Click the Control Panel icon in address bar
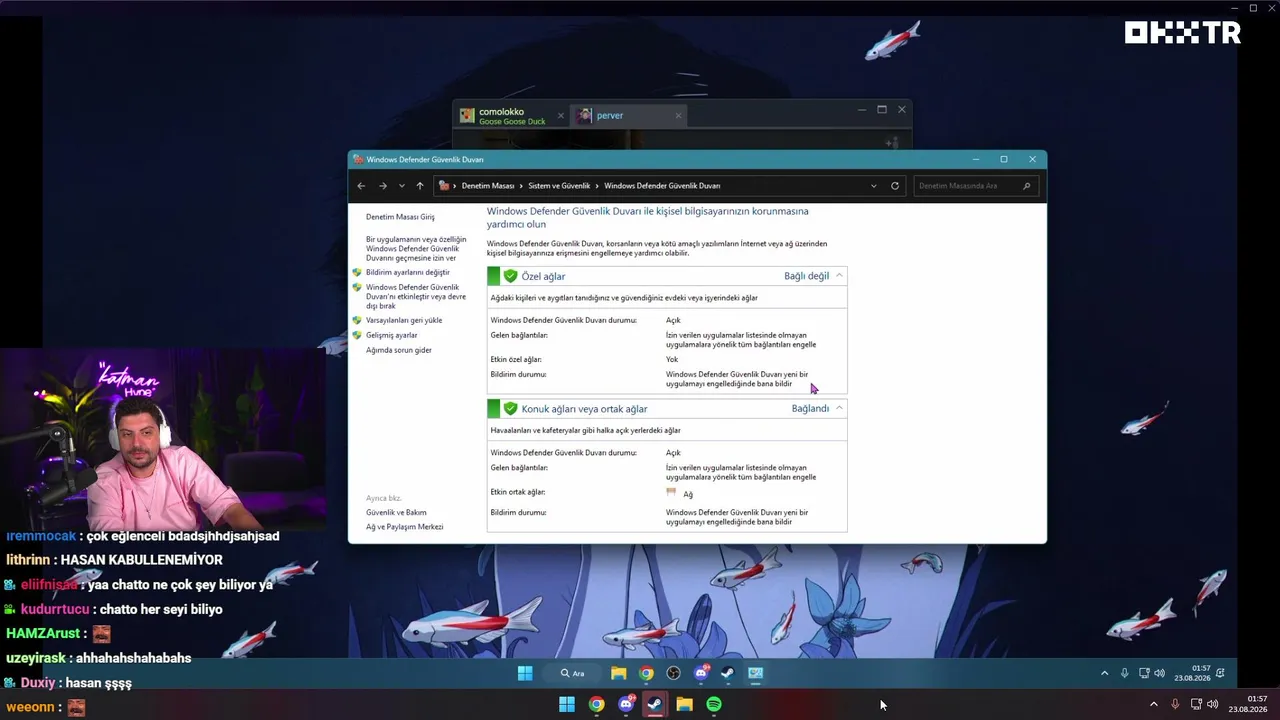This screenshot has width=1280, height=720. [444, 186]
